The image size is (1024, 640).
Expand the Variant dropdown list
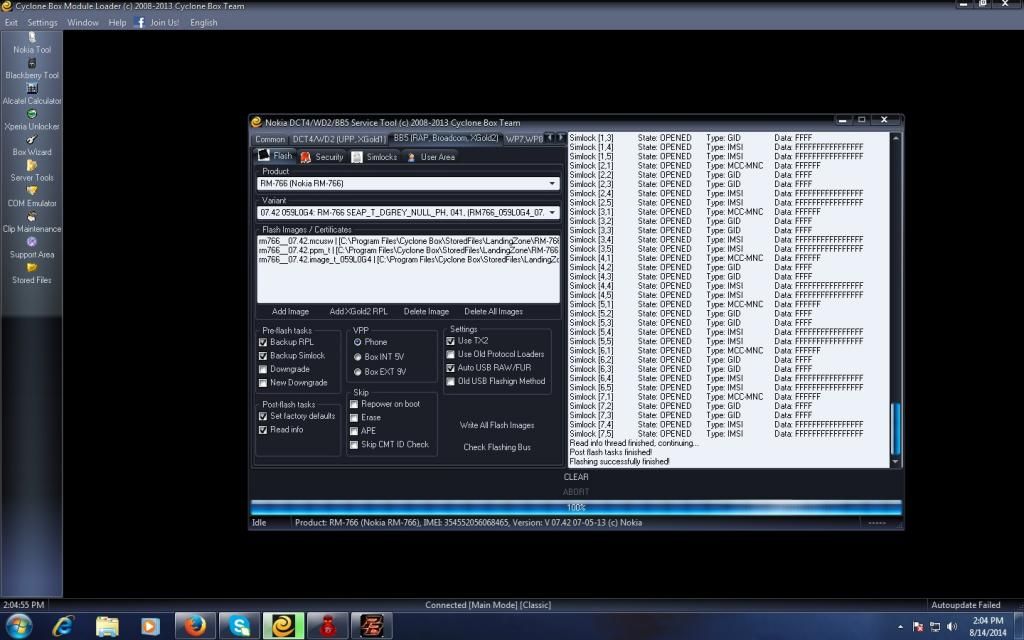(553, 212)
